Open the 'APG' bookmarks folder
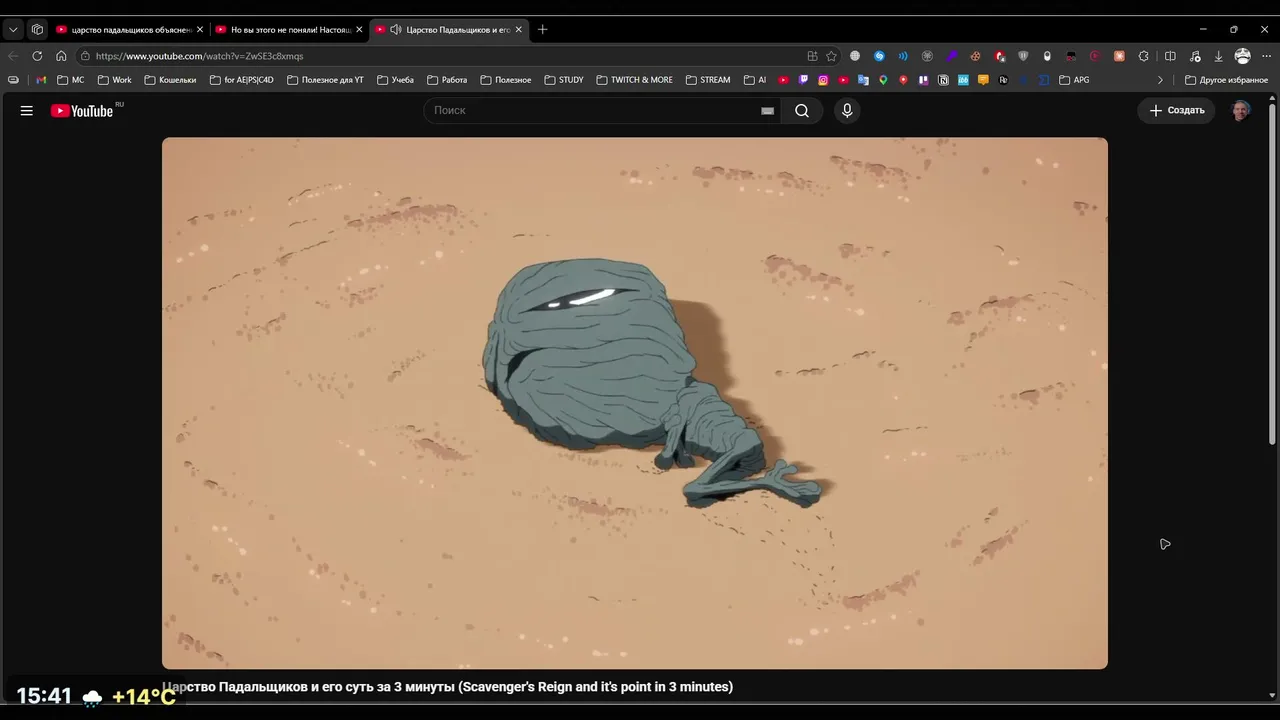 1074,80
